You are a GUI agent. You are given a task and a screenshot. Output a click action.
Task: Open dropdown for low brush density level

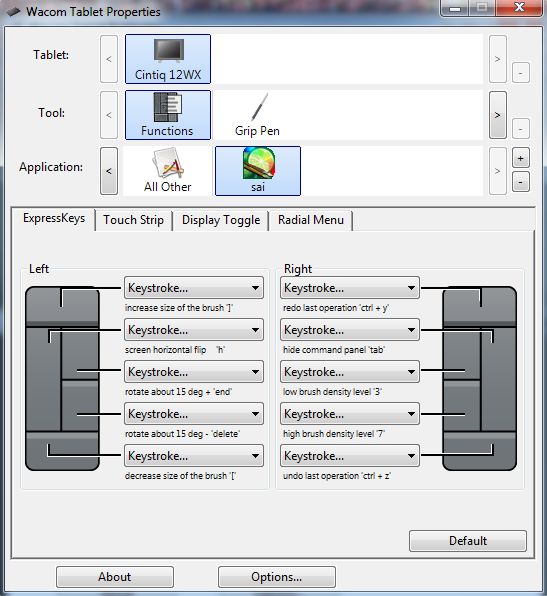(x=350, y=371)
